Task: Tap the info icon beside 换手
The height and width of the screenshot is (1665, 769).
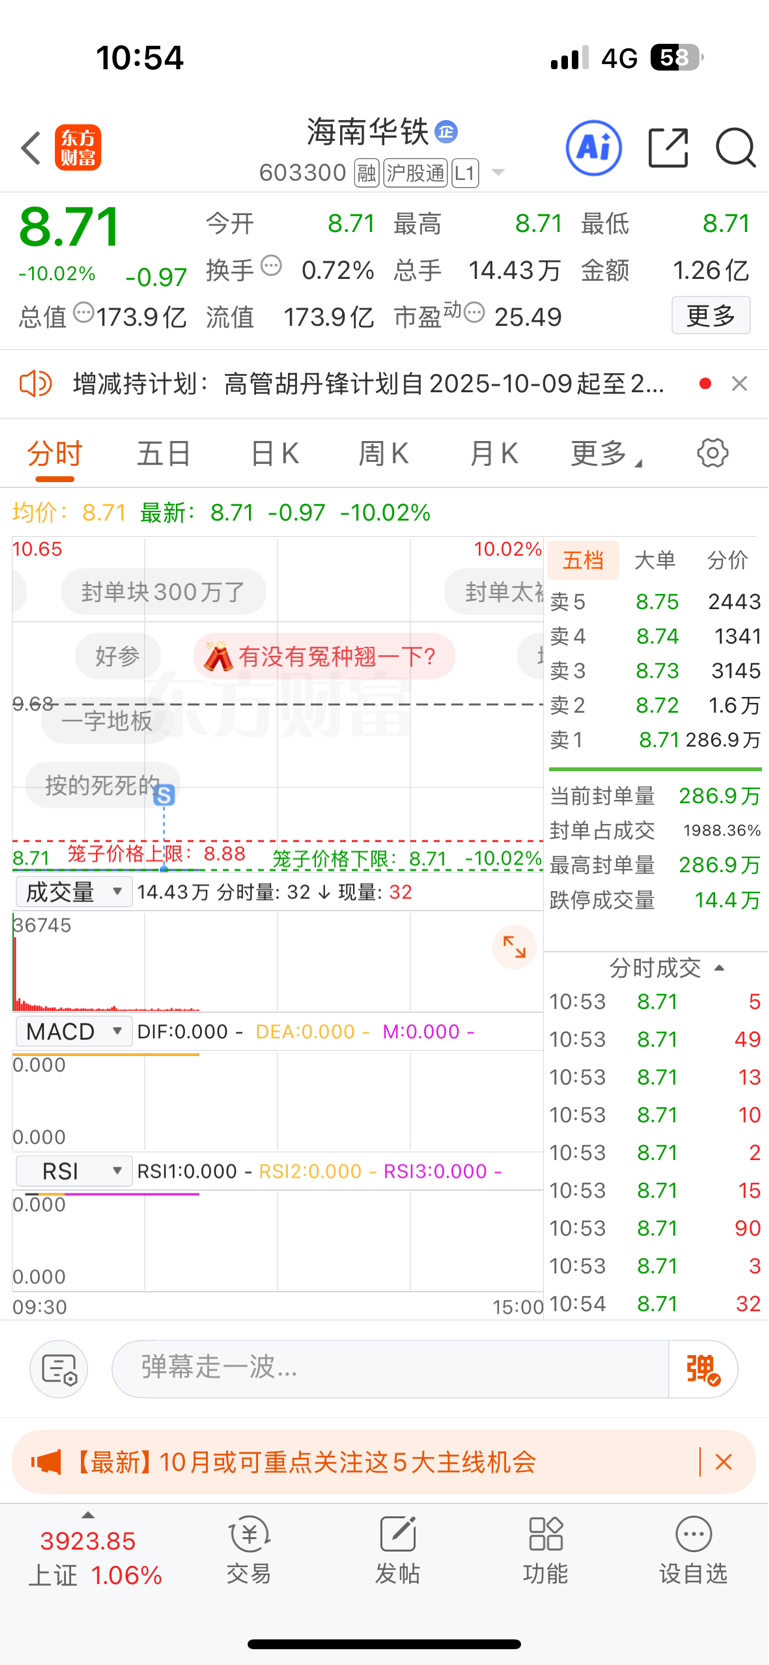Action: click(271, 266)
